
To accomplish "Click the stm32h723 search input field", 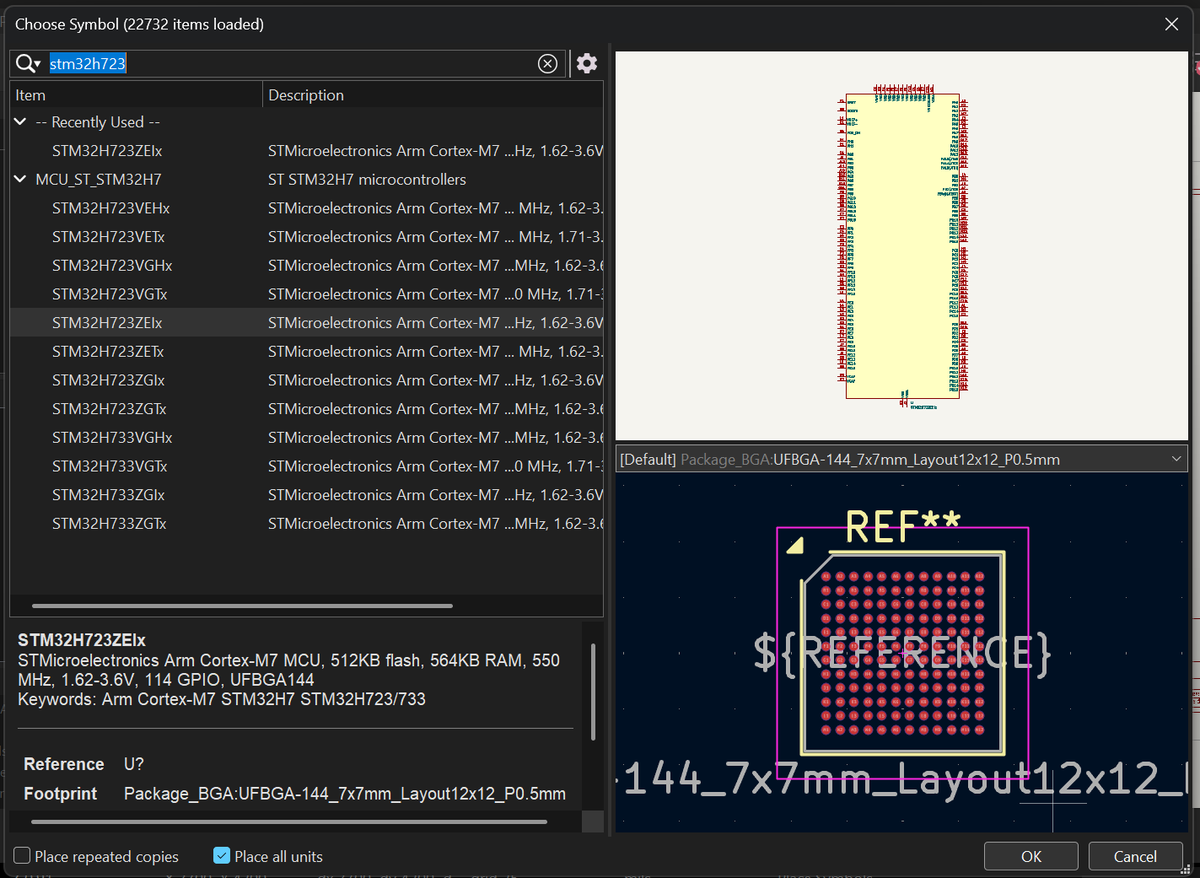I will pos(290,64).
